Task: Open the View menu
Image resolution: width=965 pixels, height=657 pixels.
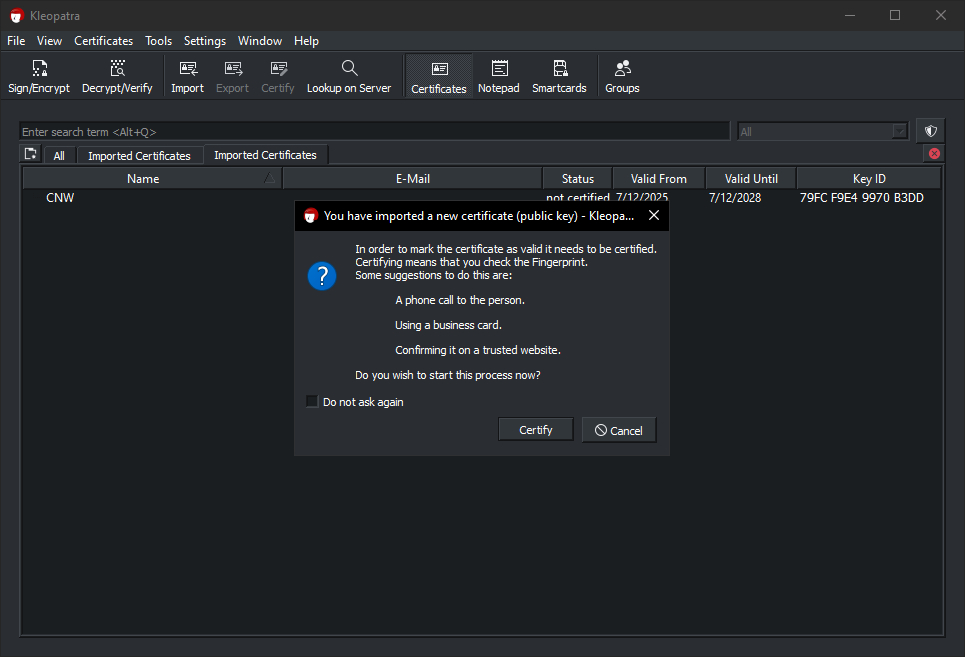Action: [x=49, y=41]
